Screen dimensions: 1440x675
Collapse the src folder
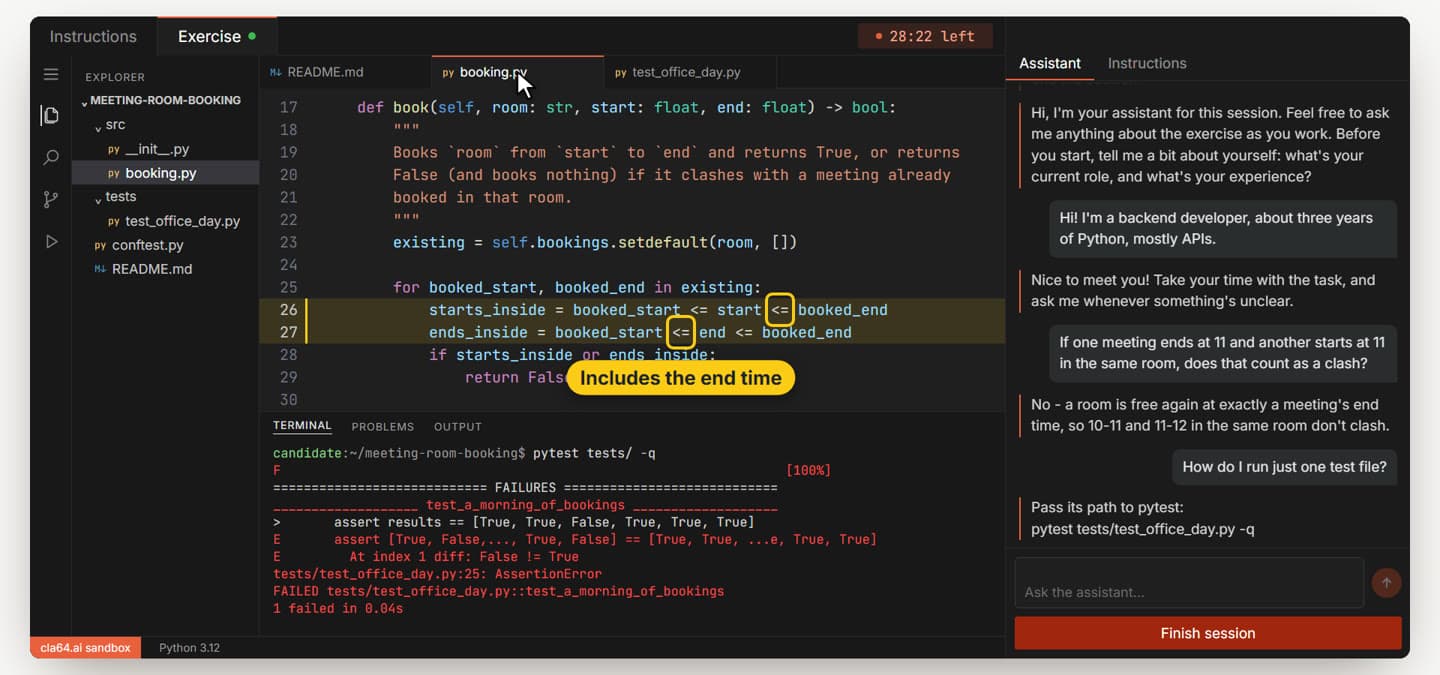click(x=110, y=125)
